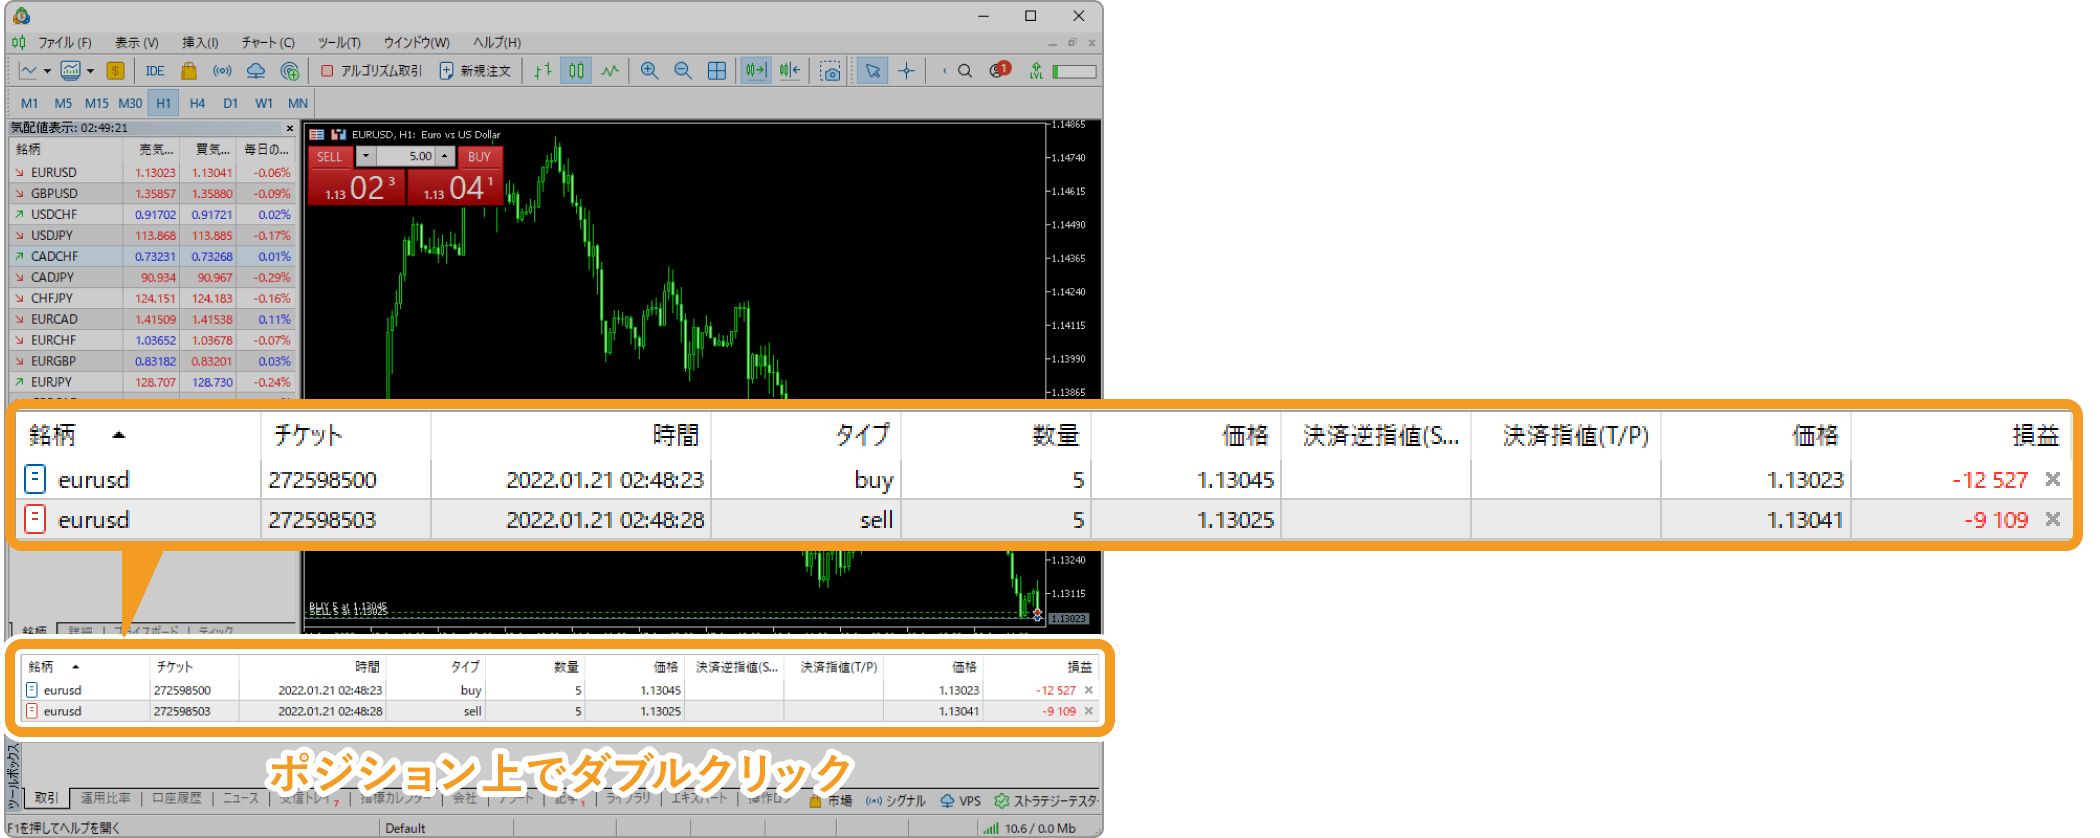
Task: Switch to the 口座履歴 toolbox tab
Action: pyautogui.click(x=177, y=798)
